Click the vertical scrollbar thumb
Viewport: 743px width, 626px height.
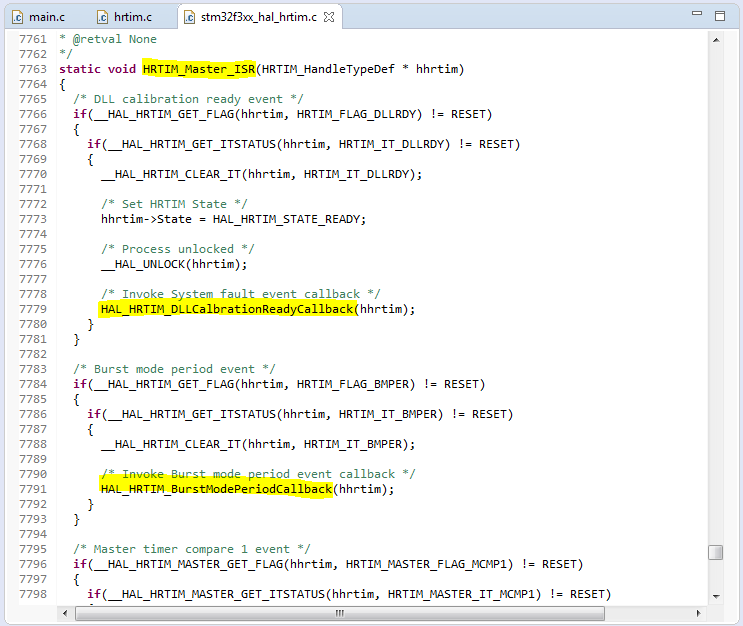716,552
